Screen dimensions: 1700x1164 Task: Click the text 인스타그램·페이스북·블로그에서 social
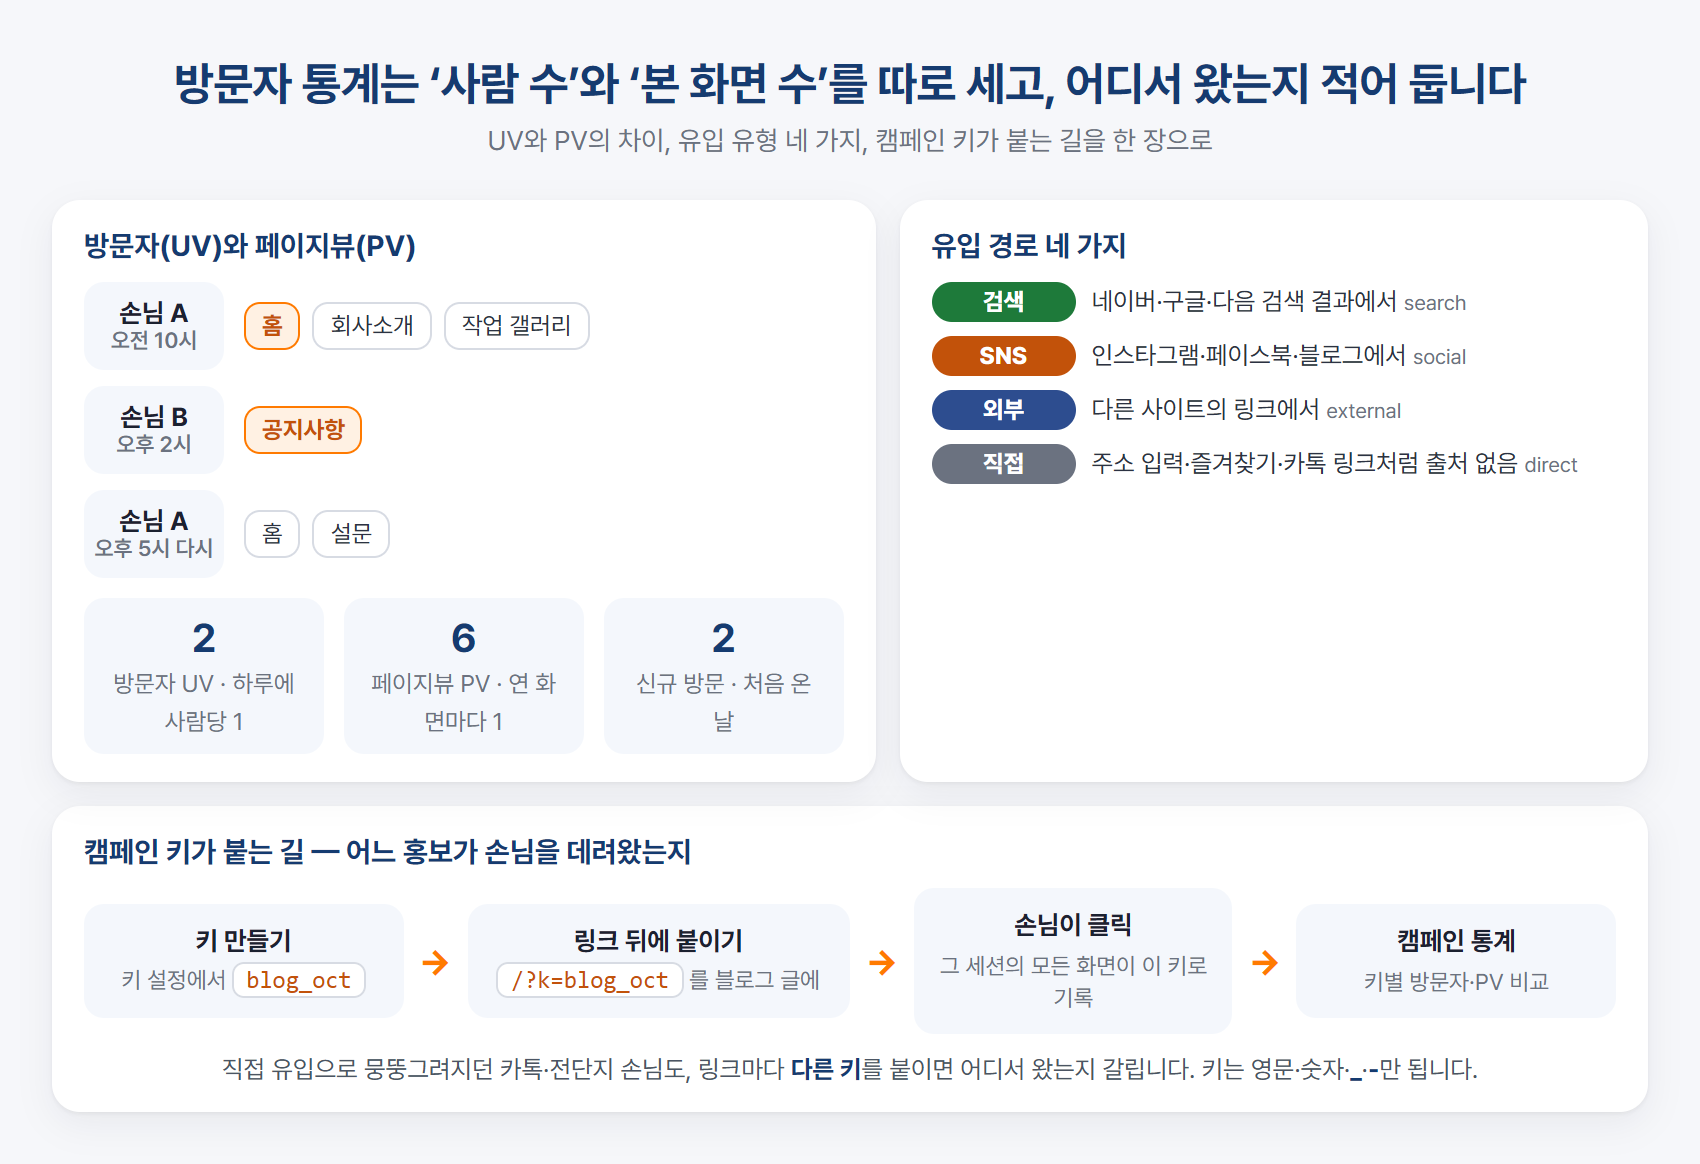[1278, 356]
